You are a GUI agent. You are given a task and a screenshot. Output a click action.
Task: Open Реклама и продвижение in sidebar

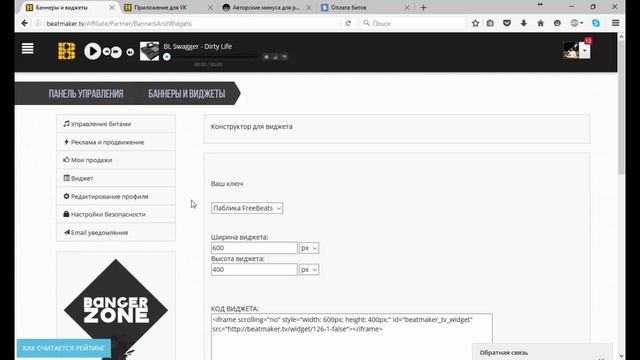pyautogui.click(x=116, y=142)
